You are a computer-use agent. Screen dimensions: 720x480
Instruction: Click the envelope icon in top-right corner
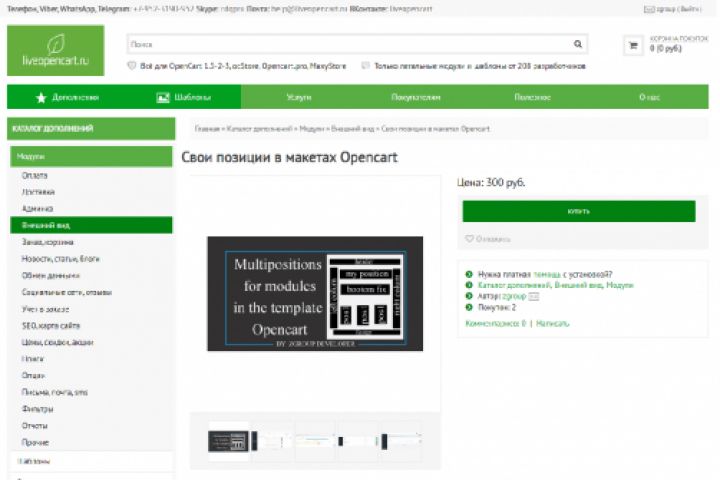point(649,9)
